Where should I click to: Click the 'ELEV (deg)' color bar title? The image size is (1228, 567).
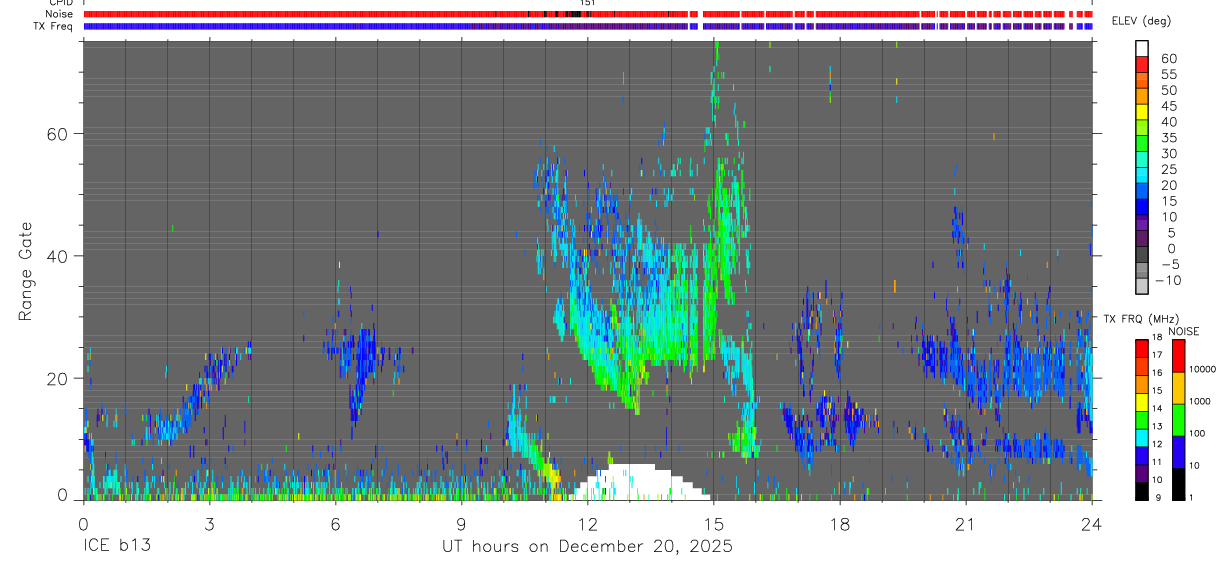pyautogui.click(x=1141, y=21)
